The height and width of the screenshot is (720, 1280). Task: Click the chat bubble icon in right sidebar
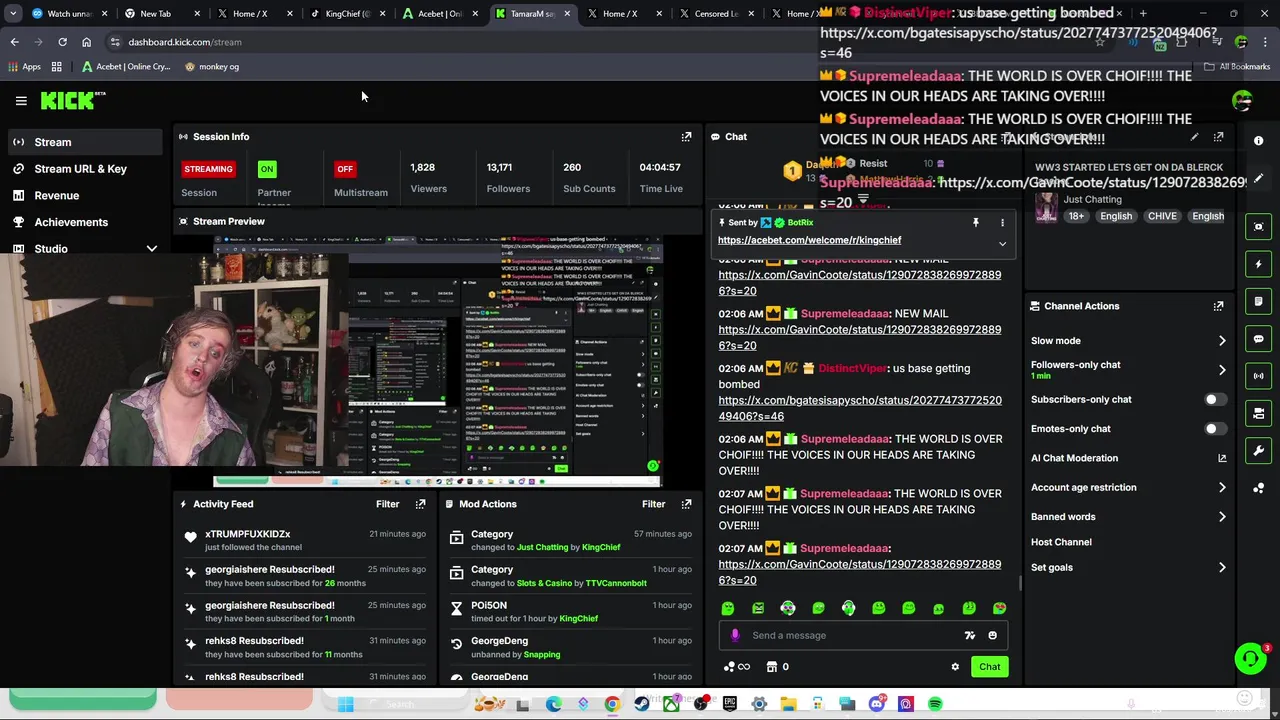point(1259,339)
